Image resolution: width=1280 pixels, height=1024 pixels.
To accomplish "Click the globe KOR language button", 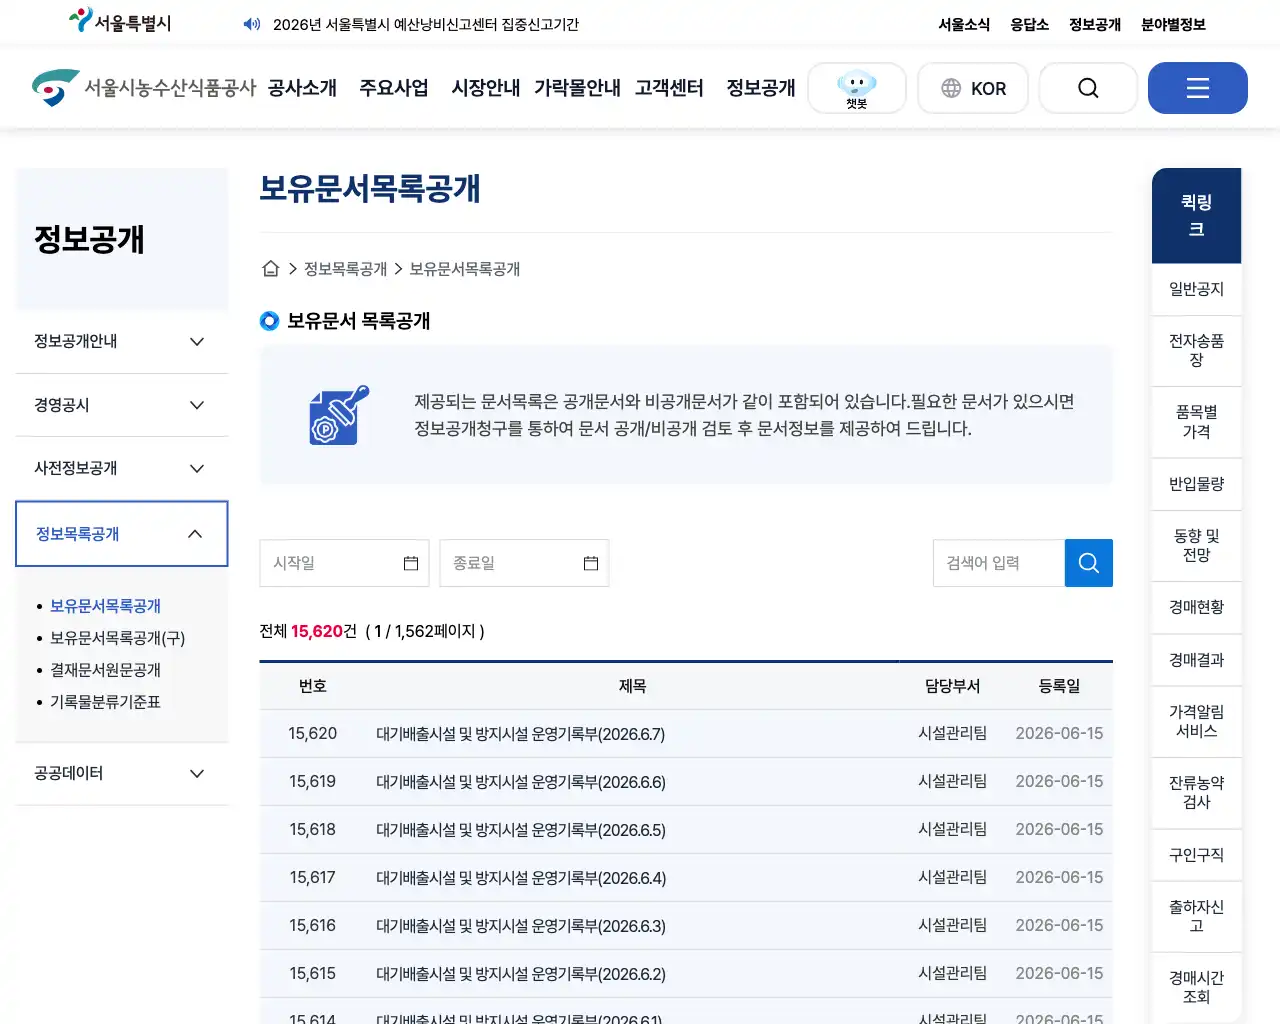I will point(973,88).
